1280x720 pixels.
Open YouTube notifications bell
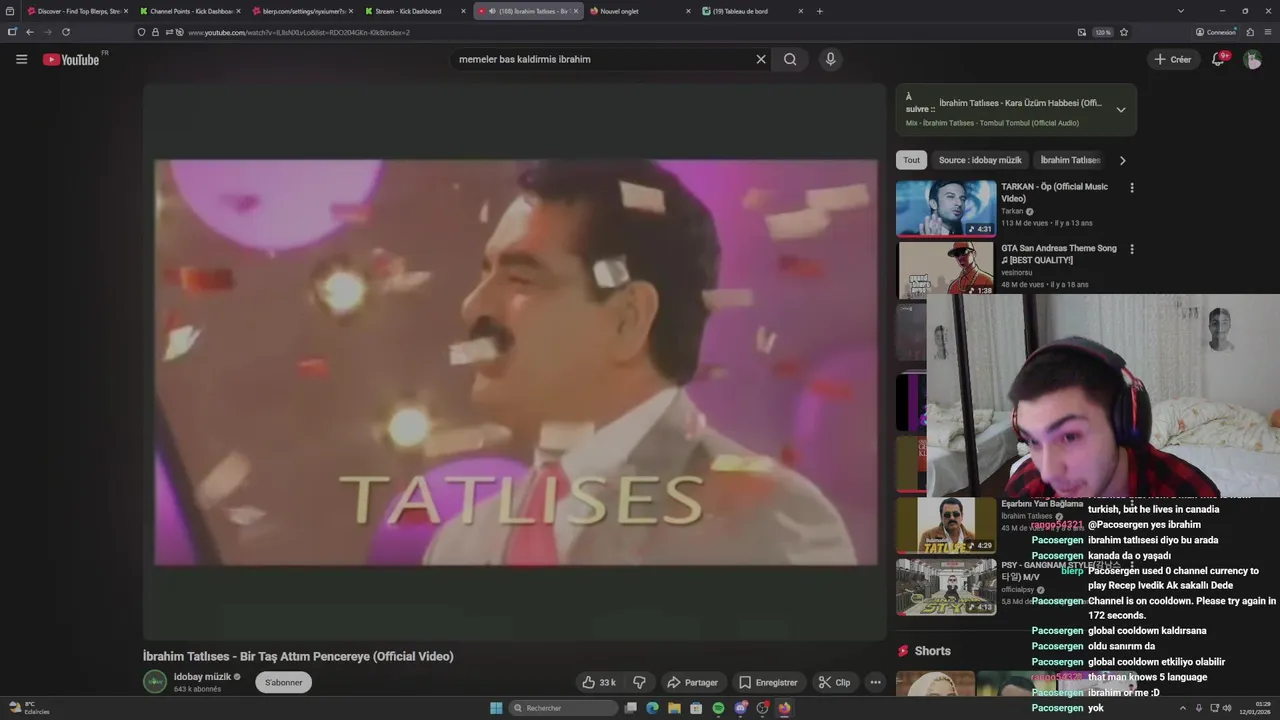point(1218,59)
